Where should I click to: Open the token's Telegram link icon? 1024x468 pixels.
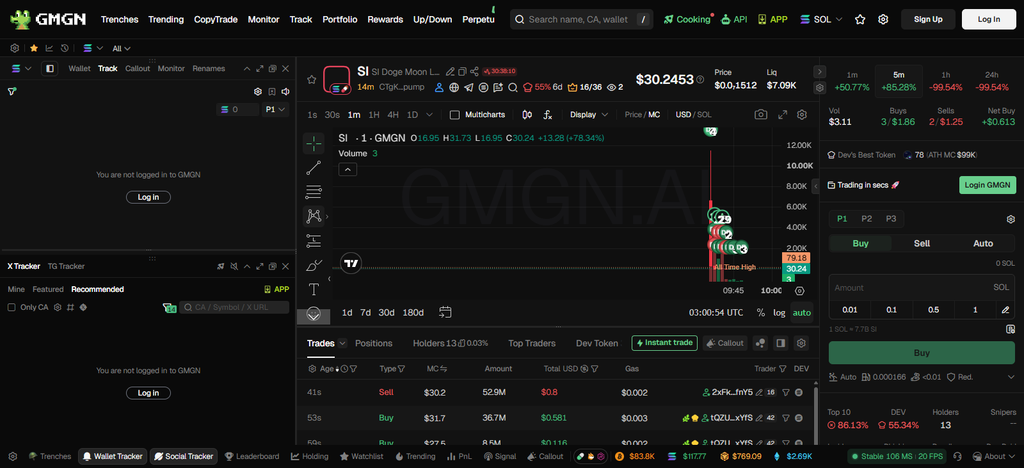469,87
